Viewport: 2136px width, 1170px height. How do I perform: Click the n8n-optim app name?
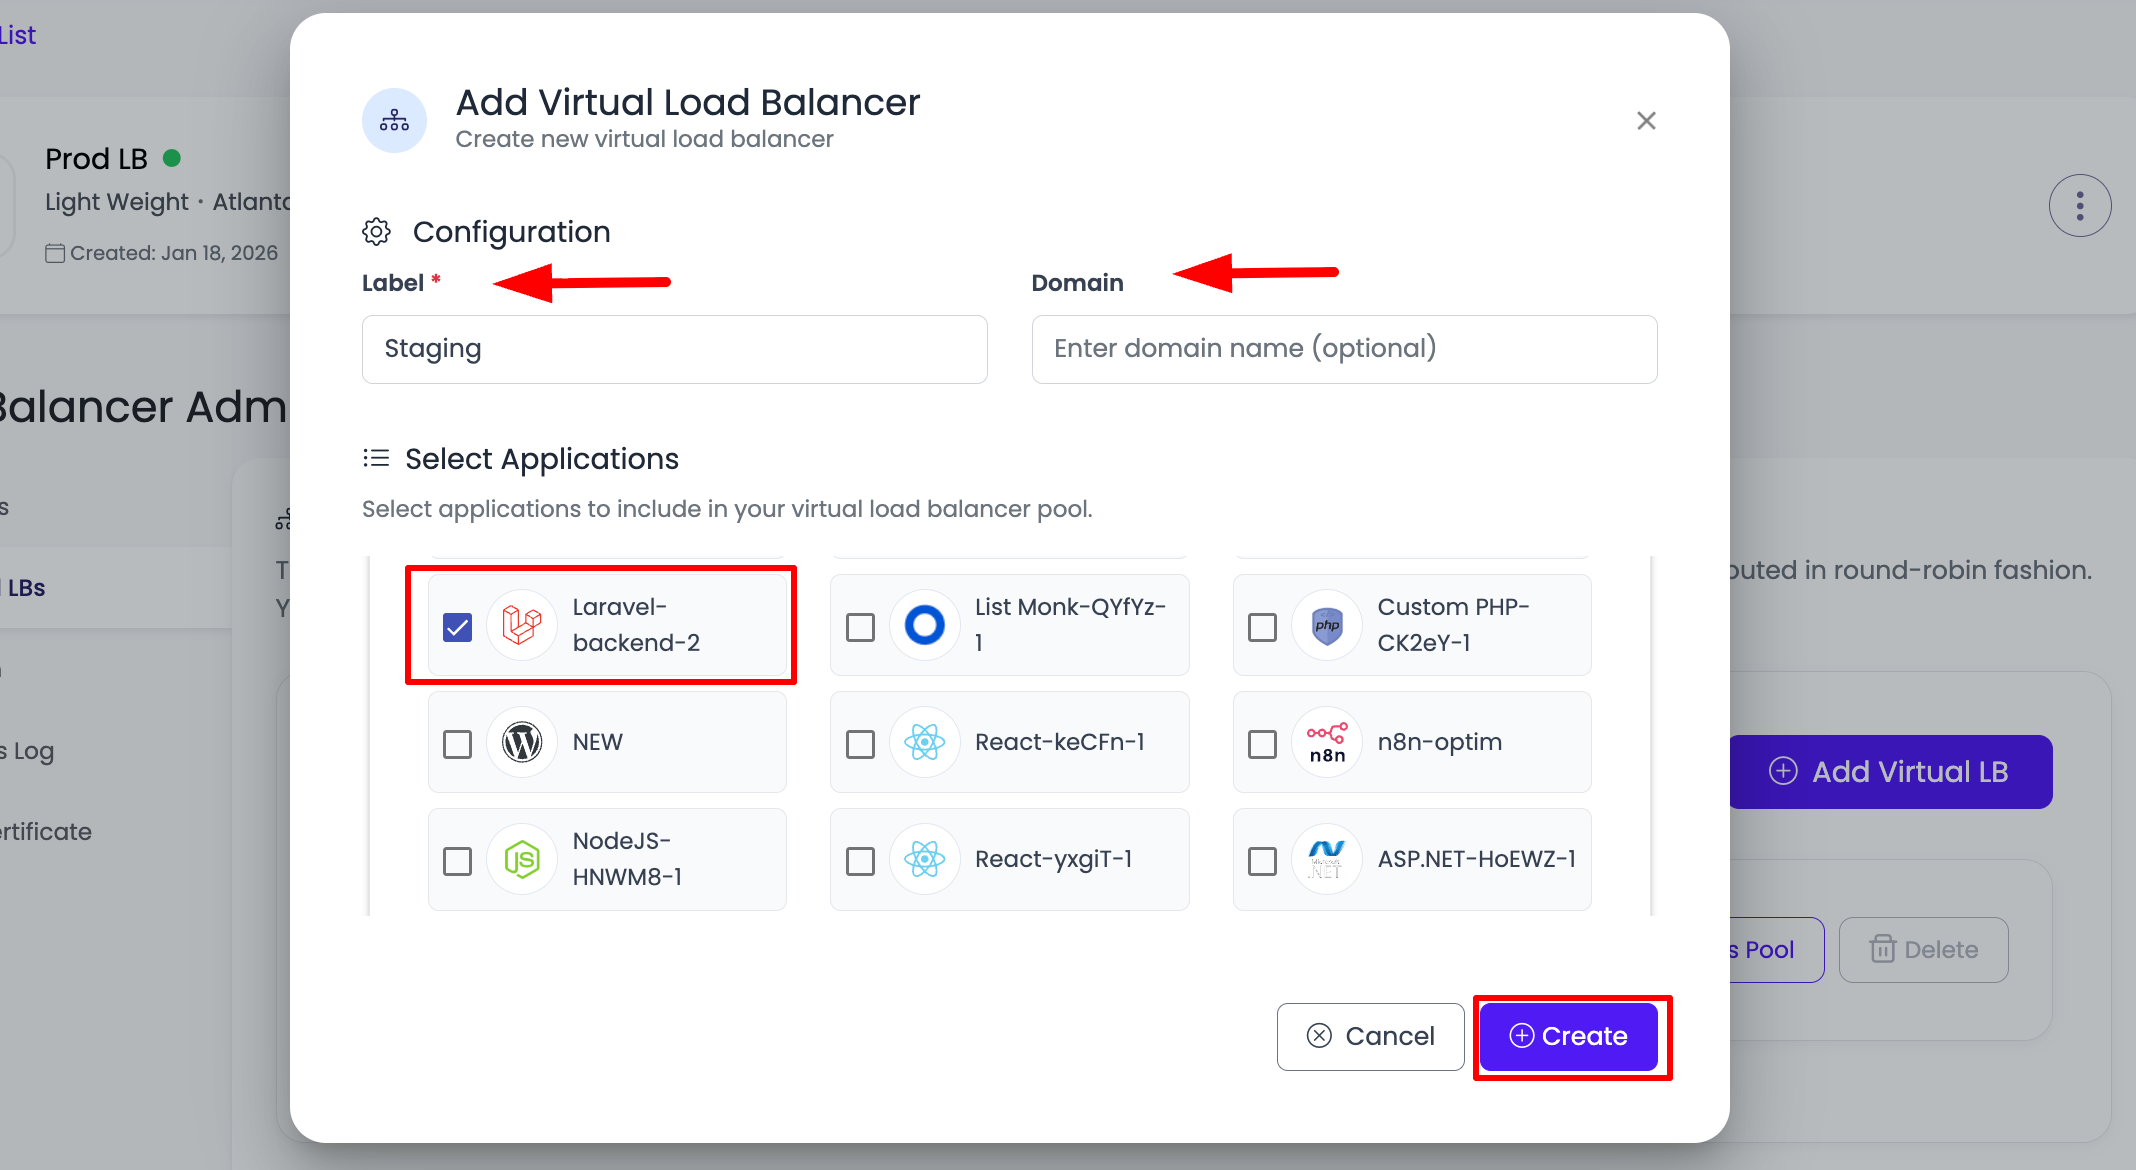tap(1439, 742)
